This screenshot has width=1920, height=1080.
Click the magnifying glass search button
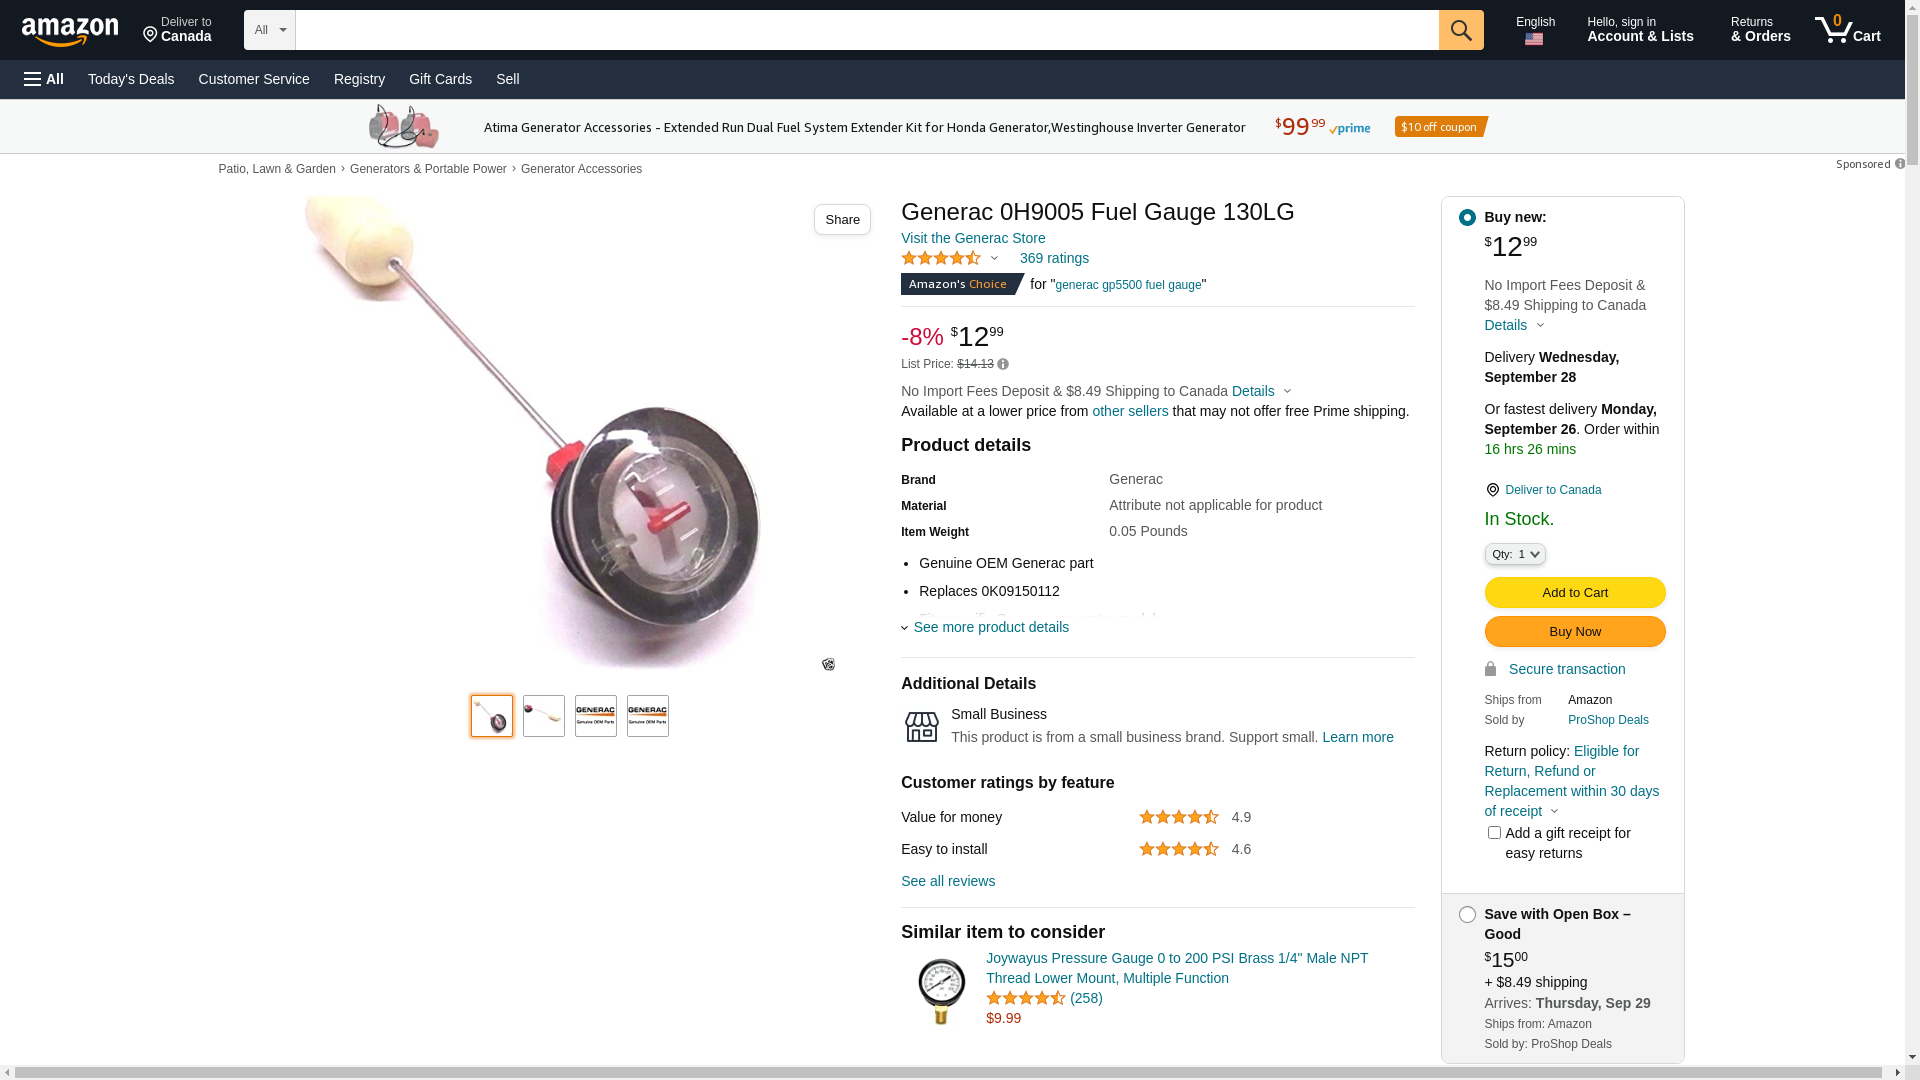click(1461, 30)
